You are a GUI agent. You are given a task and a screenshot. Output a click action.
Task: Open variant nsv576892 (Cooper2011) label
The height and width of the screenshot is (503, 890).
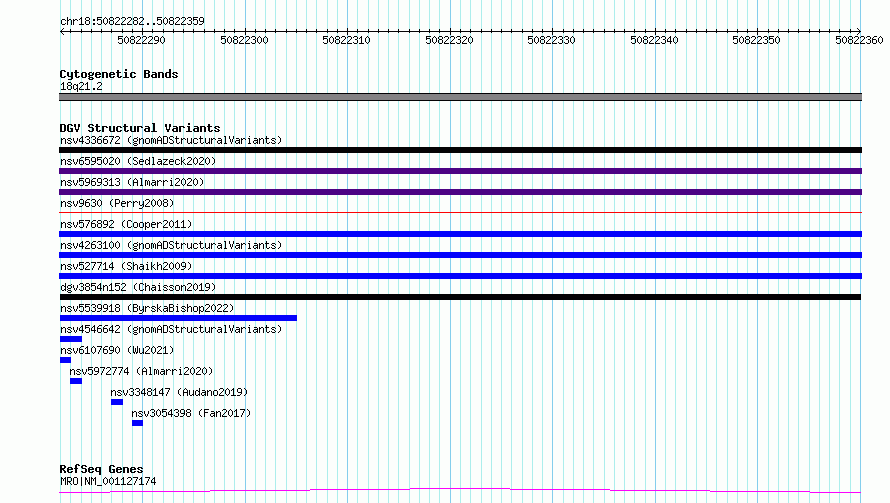(x=126, y=224)
